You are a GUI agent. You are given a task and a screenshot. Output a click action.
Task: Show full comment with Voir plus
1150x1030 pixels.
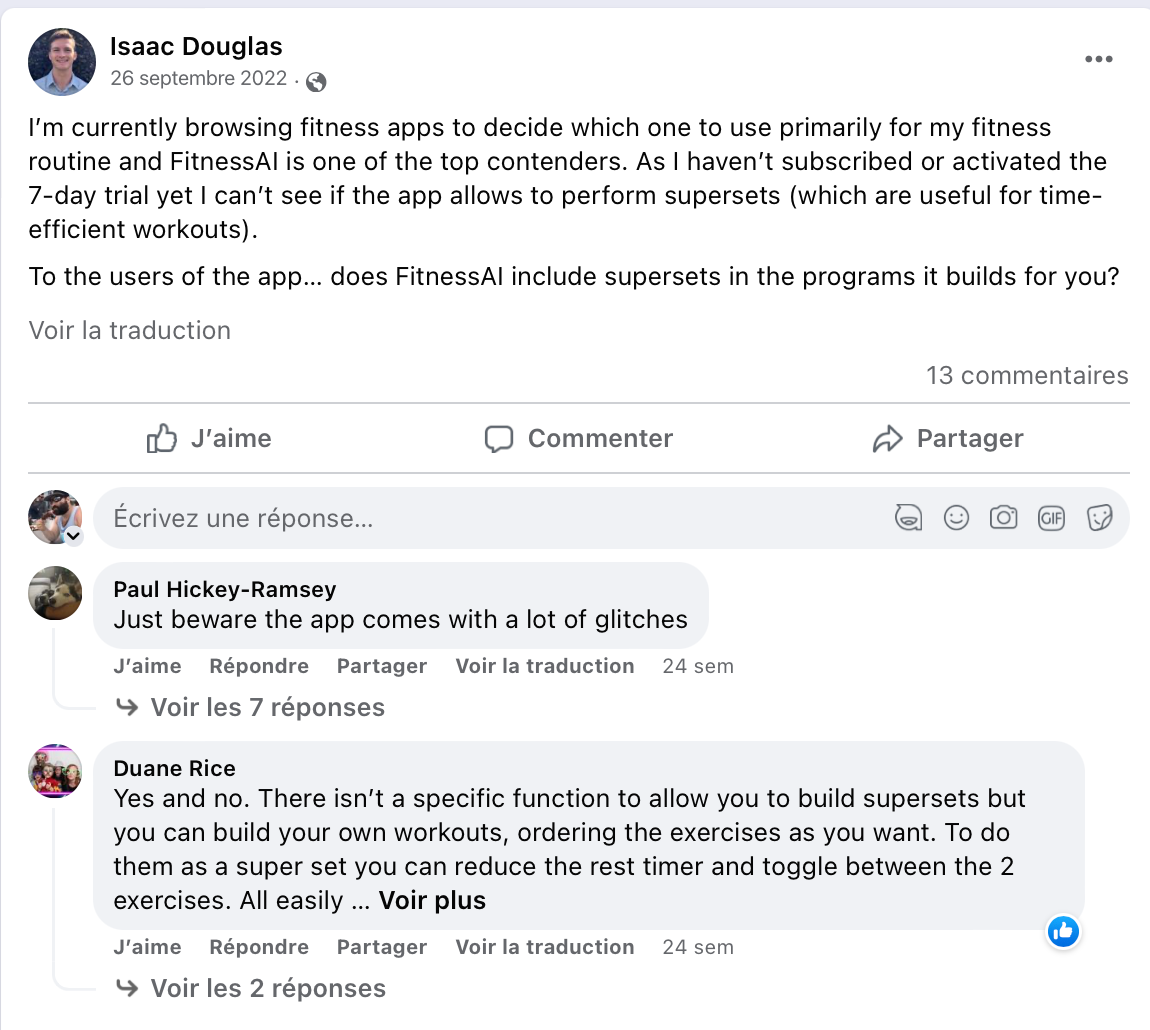tap(432, 900)
